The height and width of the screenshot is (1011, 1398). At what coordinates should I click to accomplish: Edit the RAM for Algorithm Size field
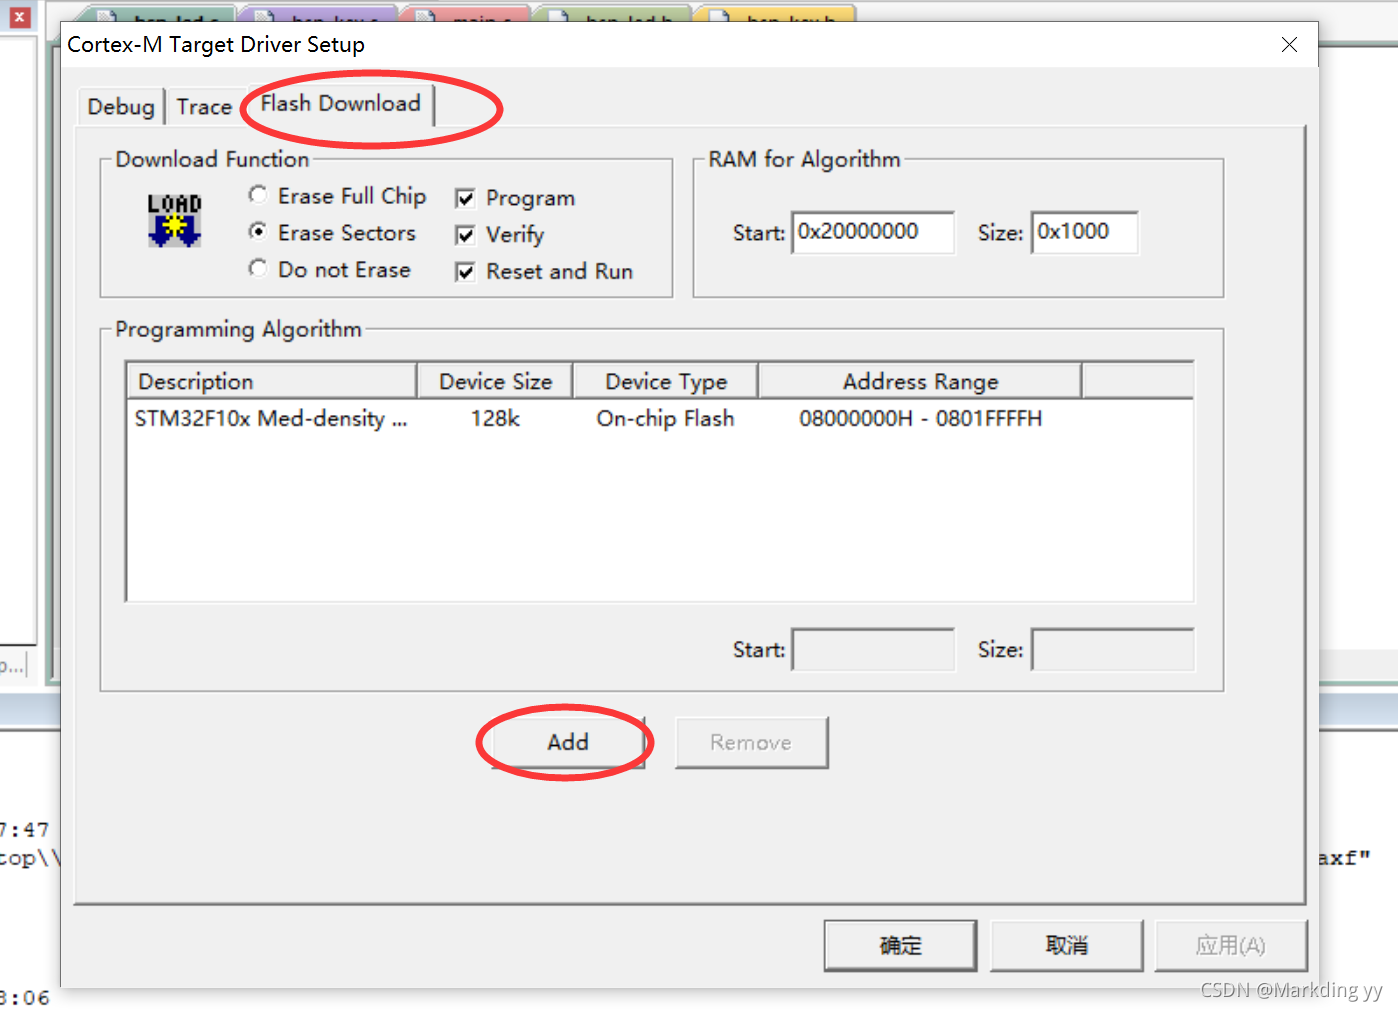tap(1084, 232)
